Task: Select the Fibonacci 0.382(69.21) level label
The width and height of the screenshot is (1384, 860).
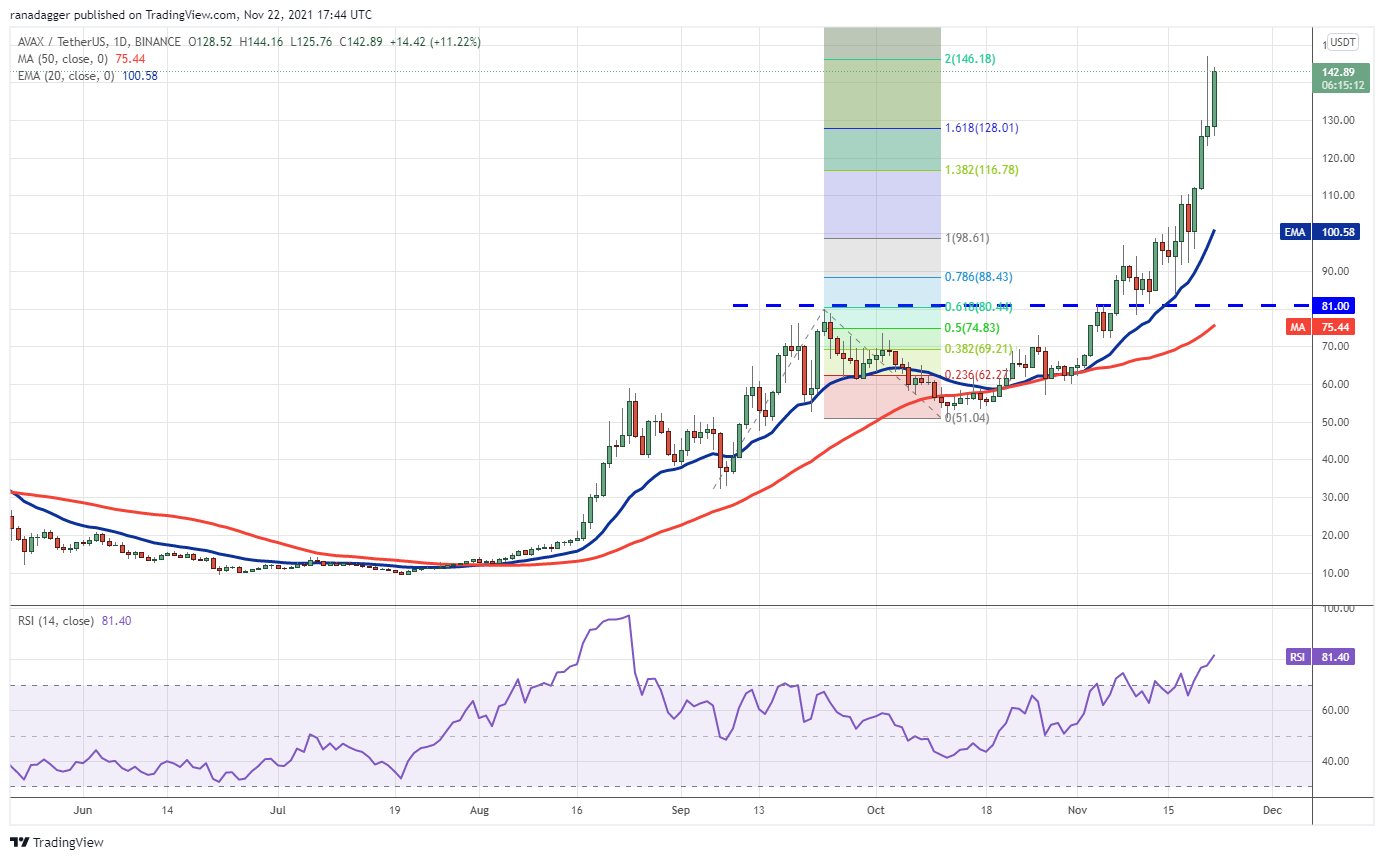Action: pyautogui.click(x=981, y=350)
